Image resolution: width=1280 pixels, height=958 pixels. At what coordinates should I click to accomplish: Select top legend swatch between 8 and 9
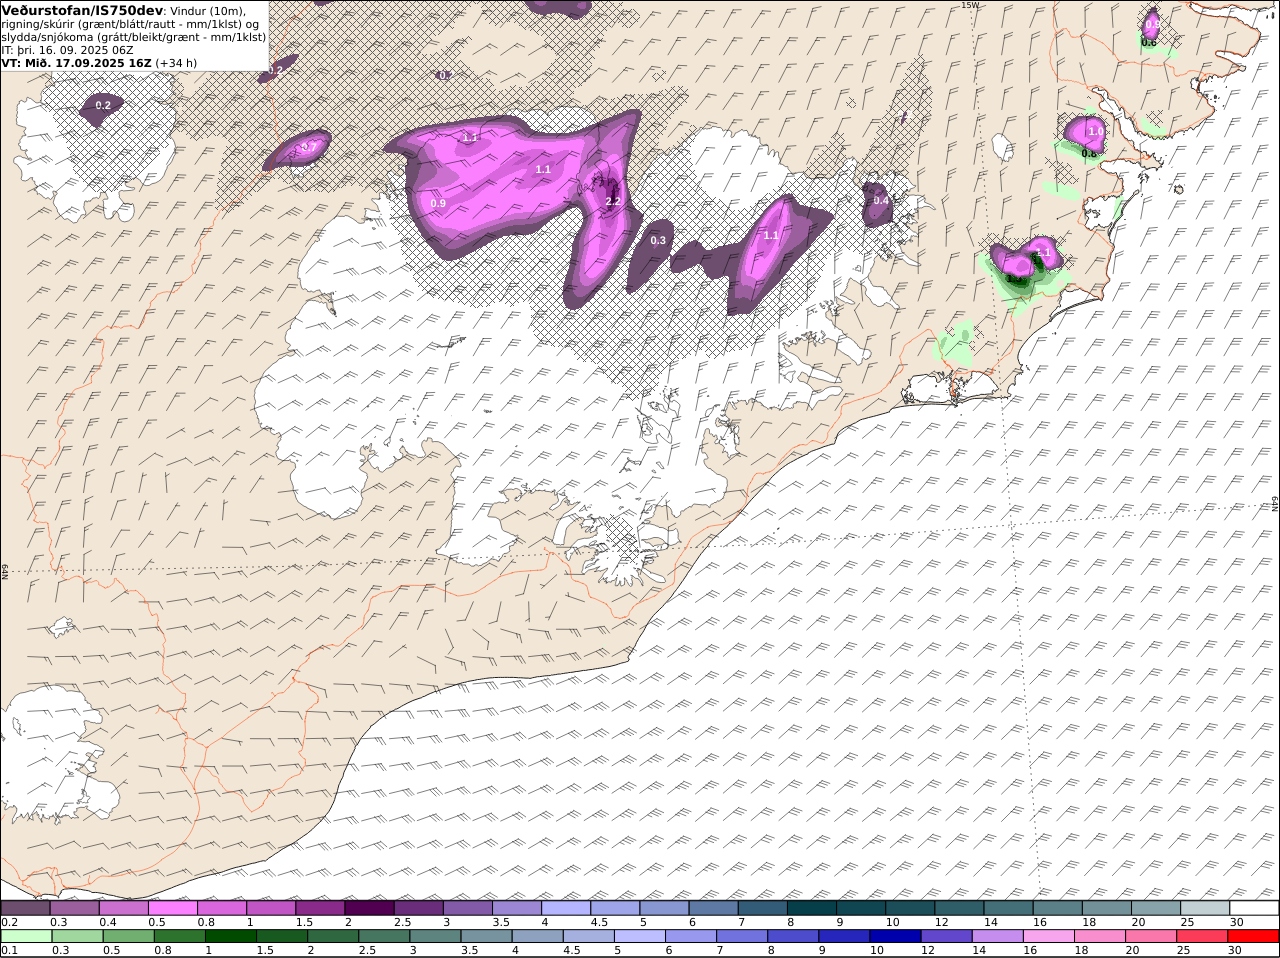pos(811,908)
